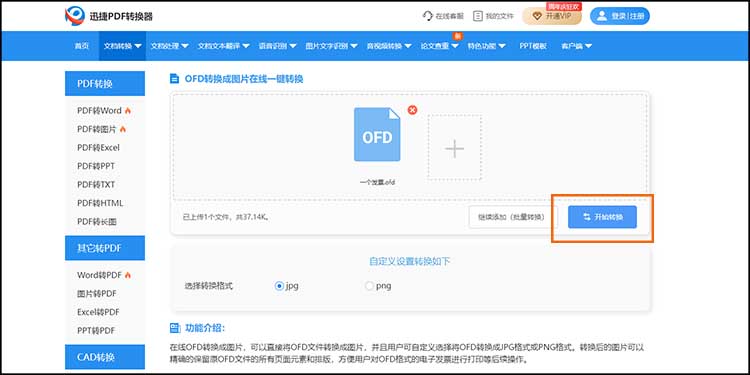Screen dimensions: 750x375
Task: Click the plus box to add file
Action: pos(454,147)
